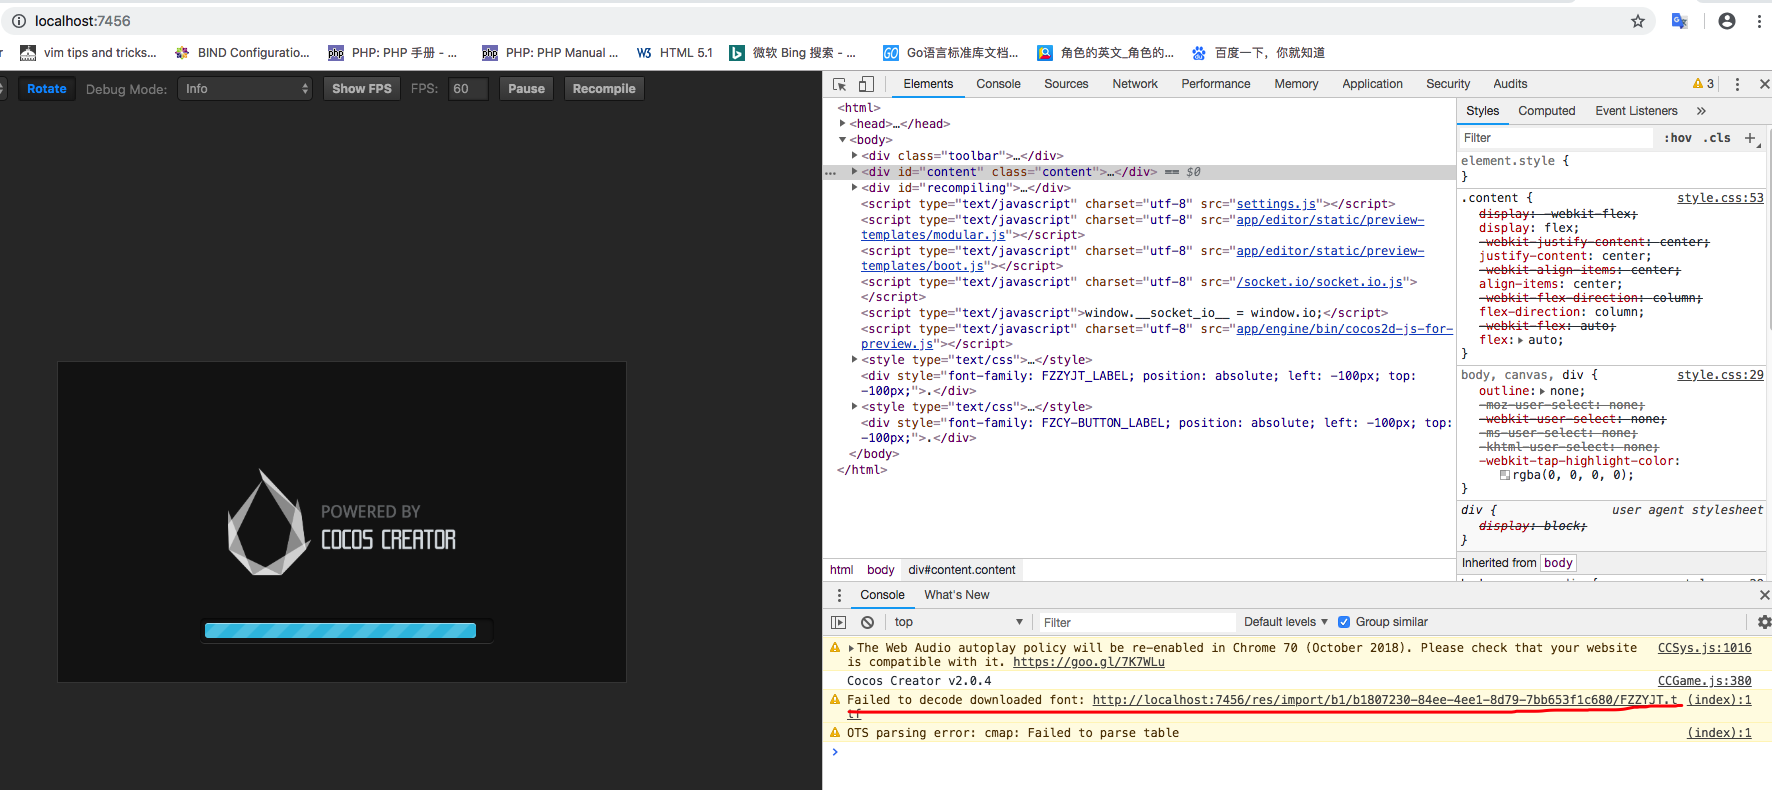Open the Google Translate icon in address bar
The image size is (1772, 790).
1680,21
